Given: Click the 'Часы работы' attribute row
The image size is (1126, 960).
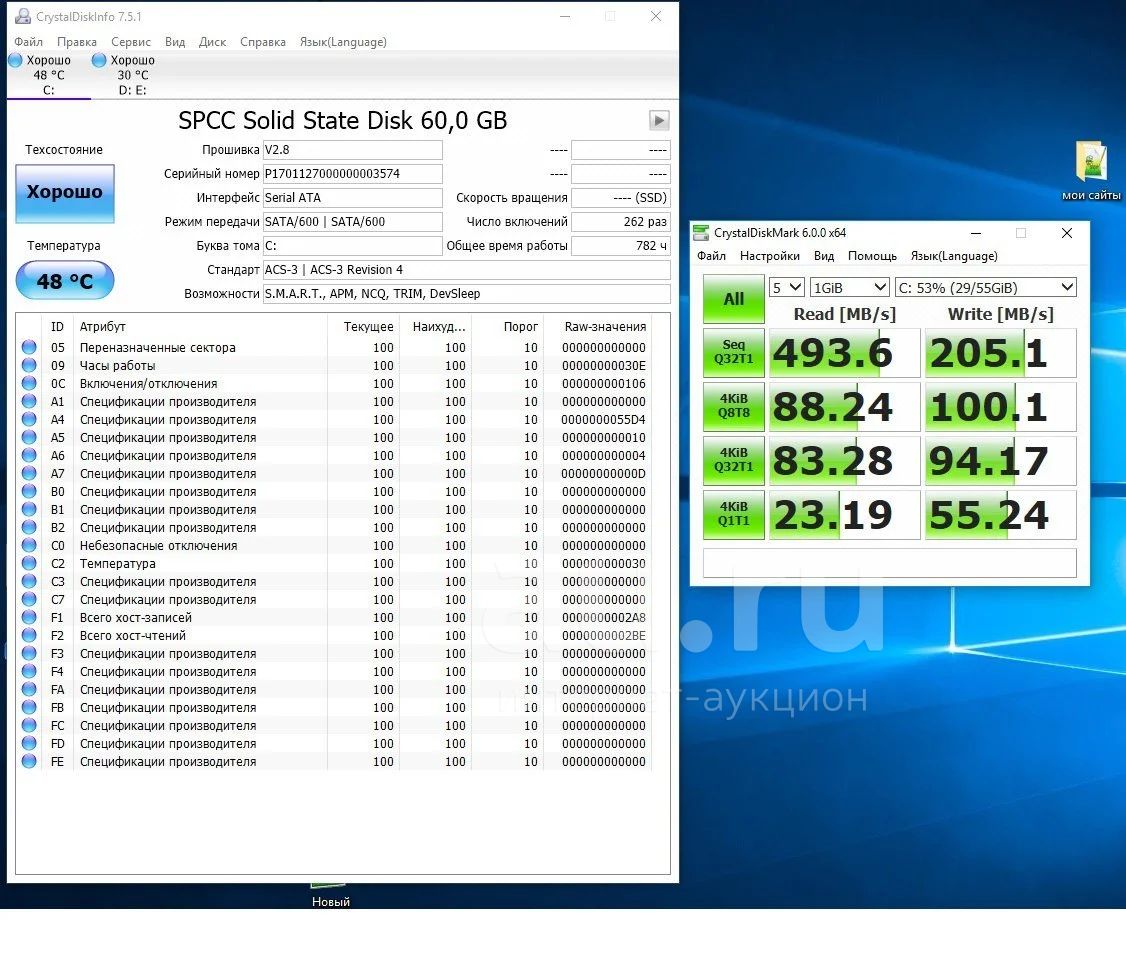Looking at the screenshot, I should coord(333,365).
